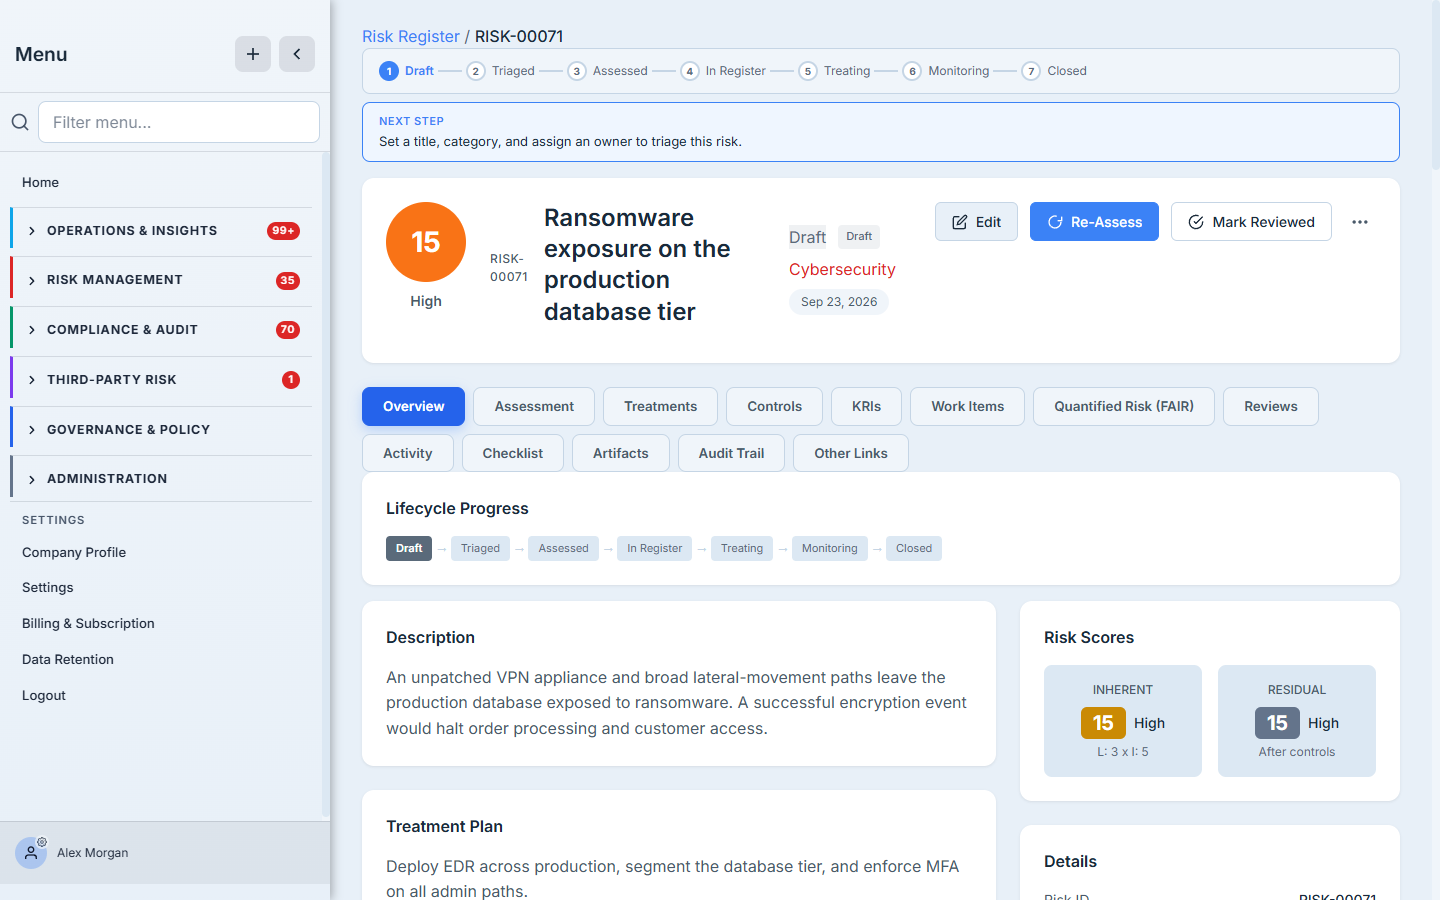Focus the Filter menu search field
The image size is (1440, 900).
coord(179,122)
